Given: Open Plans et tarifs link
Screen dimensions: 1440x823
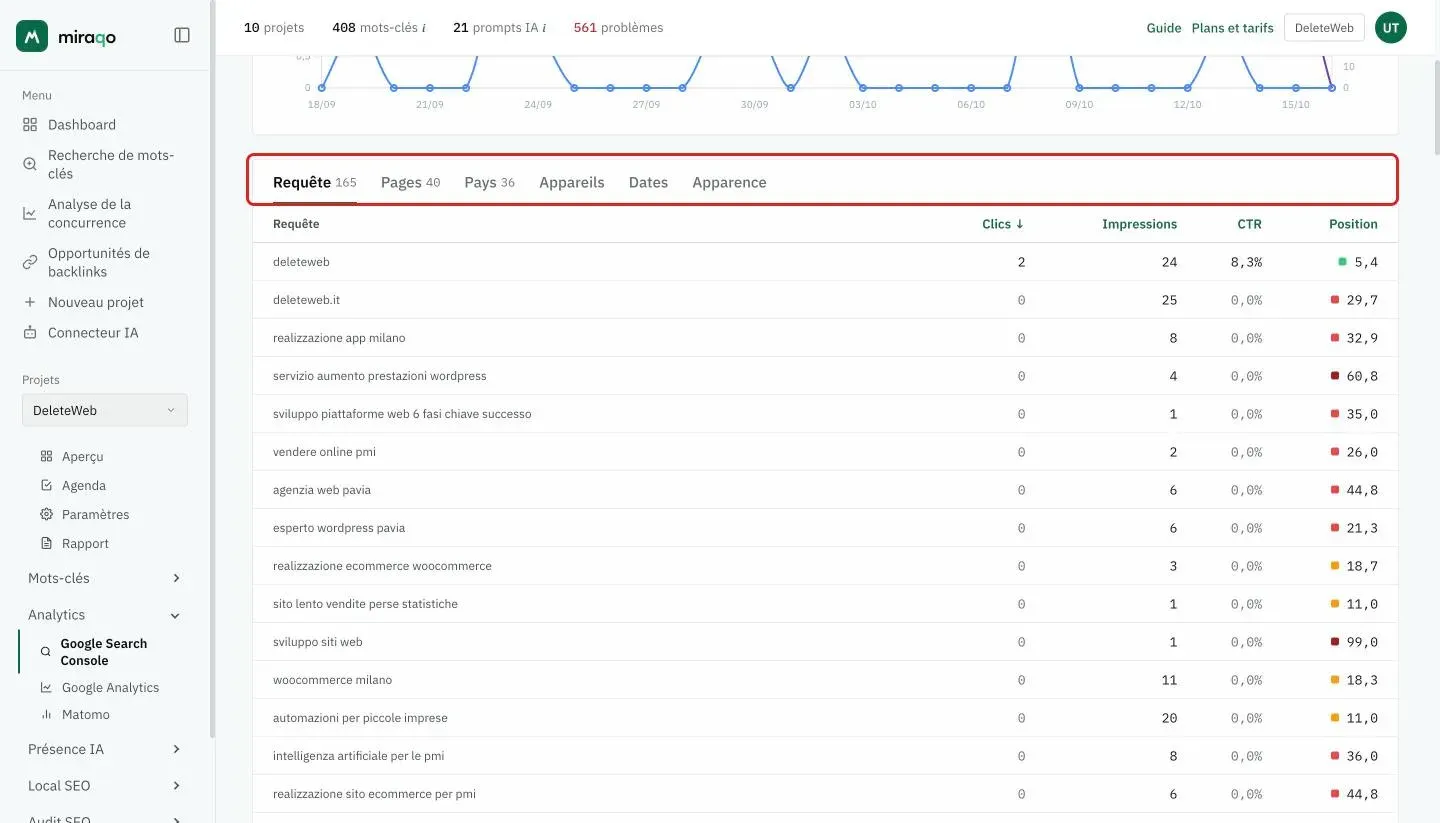Looking at the screenshot, I should (x=1233, y=28).
